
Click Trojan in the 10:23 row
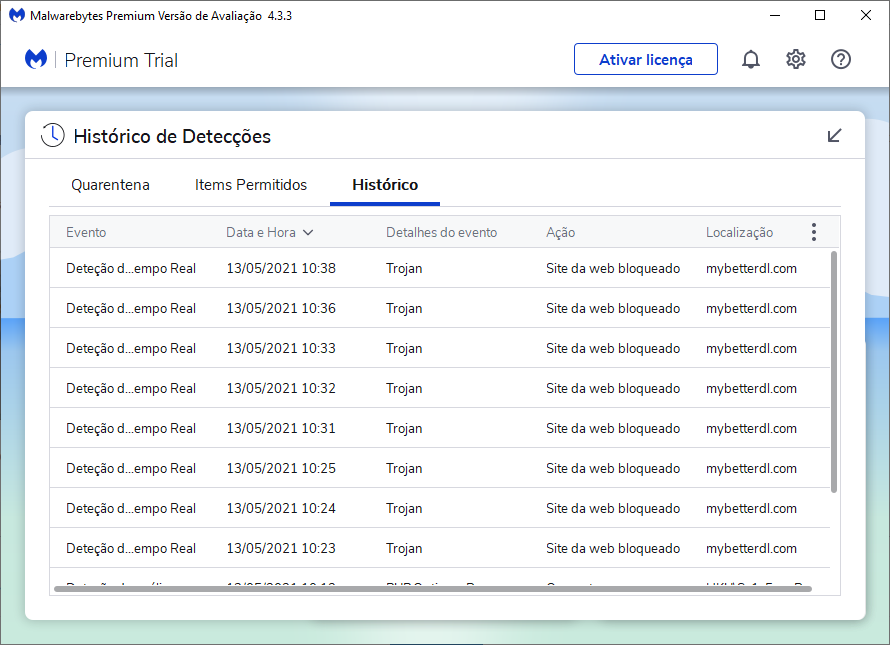pyautogui.click(x=404, y=548)
